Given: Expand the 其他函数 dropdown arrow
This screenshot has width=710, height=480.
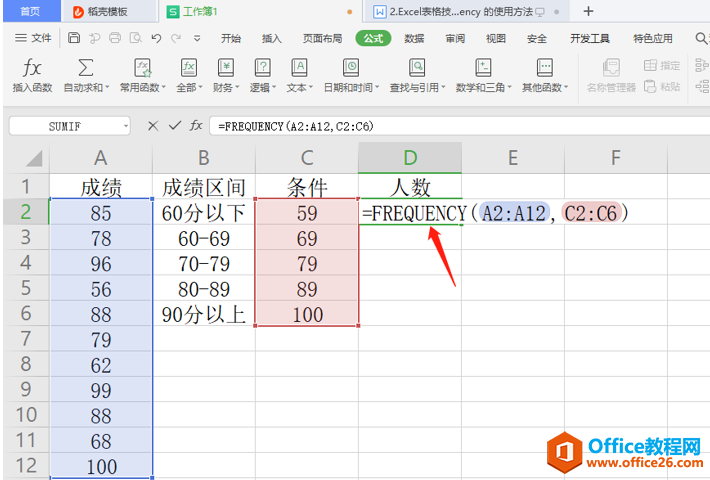Looking at the screenshot, I should pyautogui.click(x=566, y=88).
